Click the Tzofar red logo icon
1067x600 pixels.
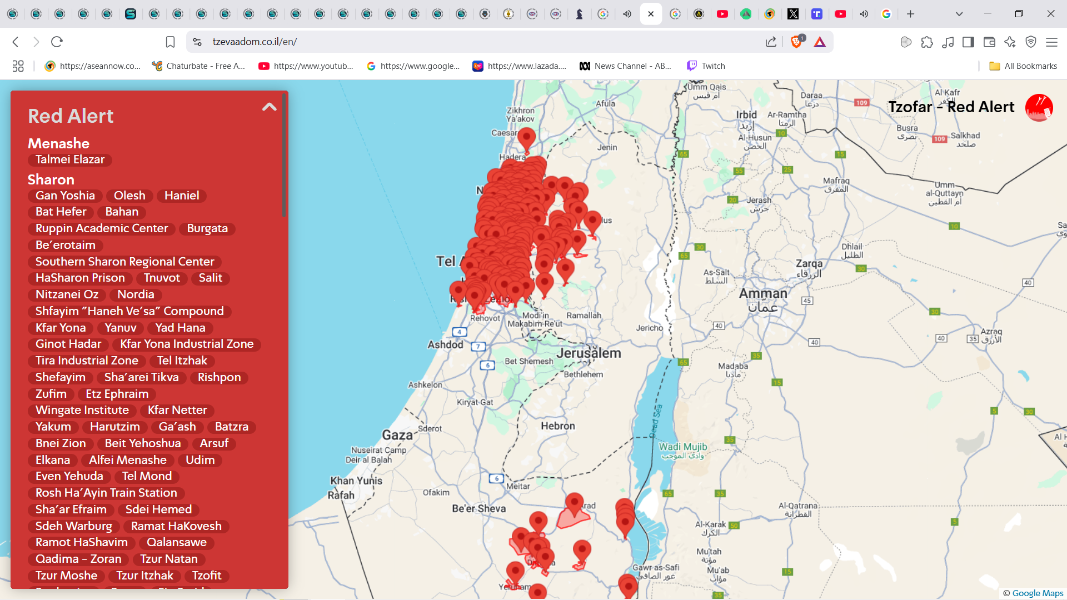point(1039,107)
